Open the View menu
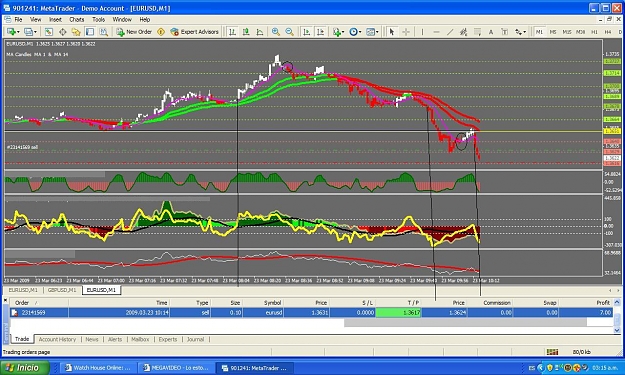Screen dimensions: 625x375 click(35, 19)
